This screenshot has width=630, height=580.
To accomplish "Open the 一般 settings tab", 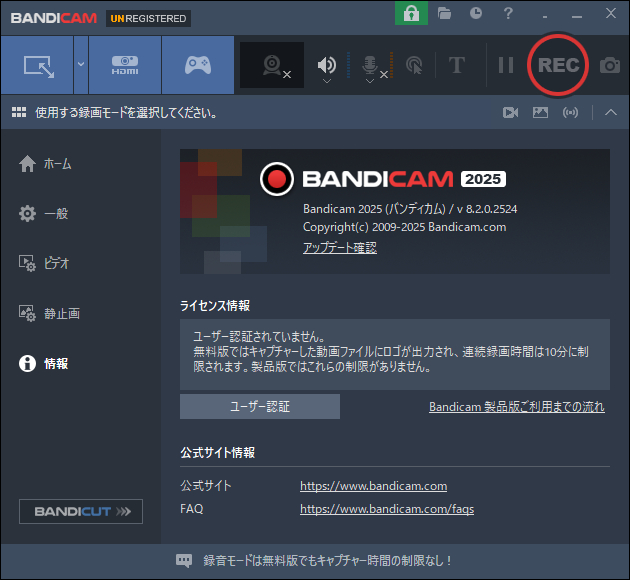I will click(x=43, y=213).
